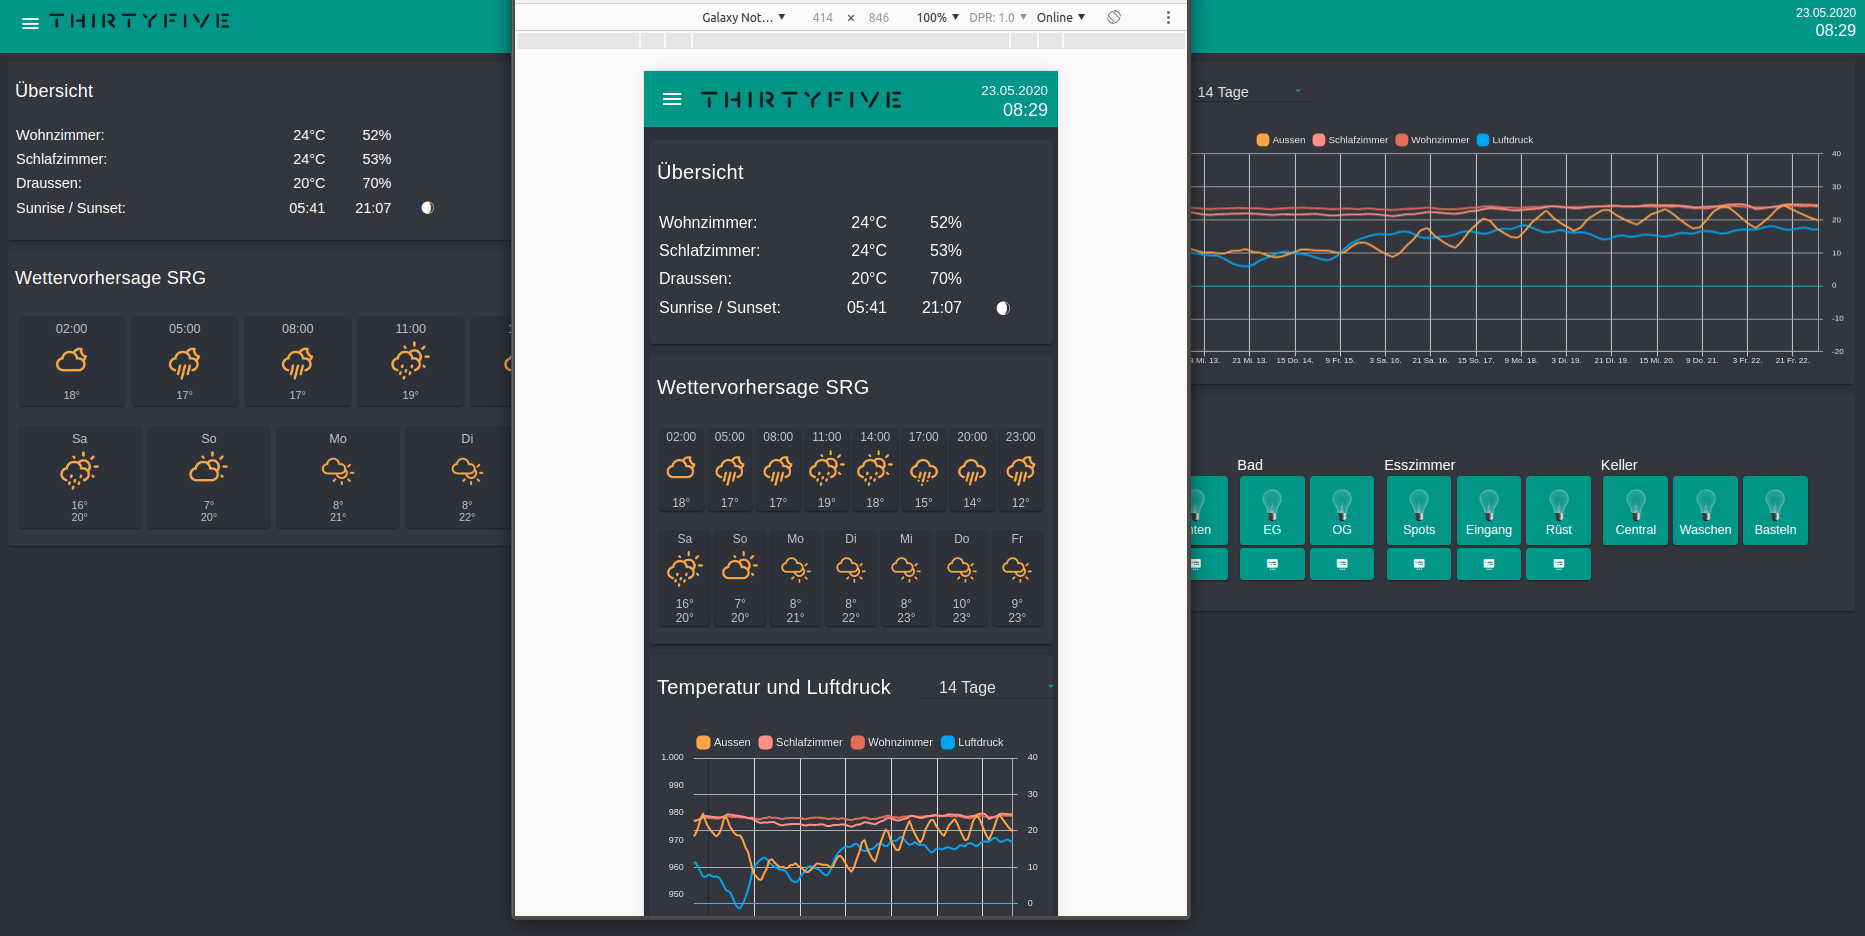Toggle Wohnzimmer legend swatch in mobile chart

coord(858,742)
